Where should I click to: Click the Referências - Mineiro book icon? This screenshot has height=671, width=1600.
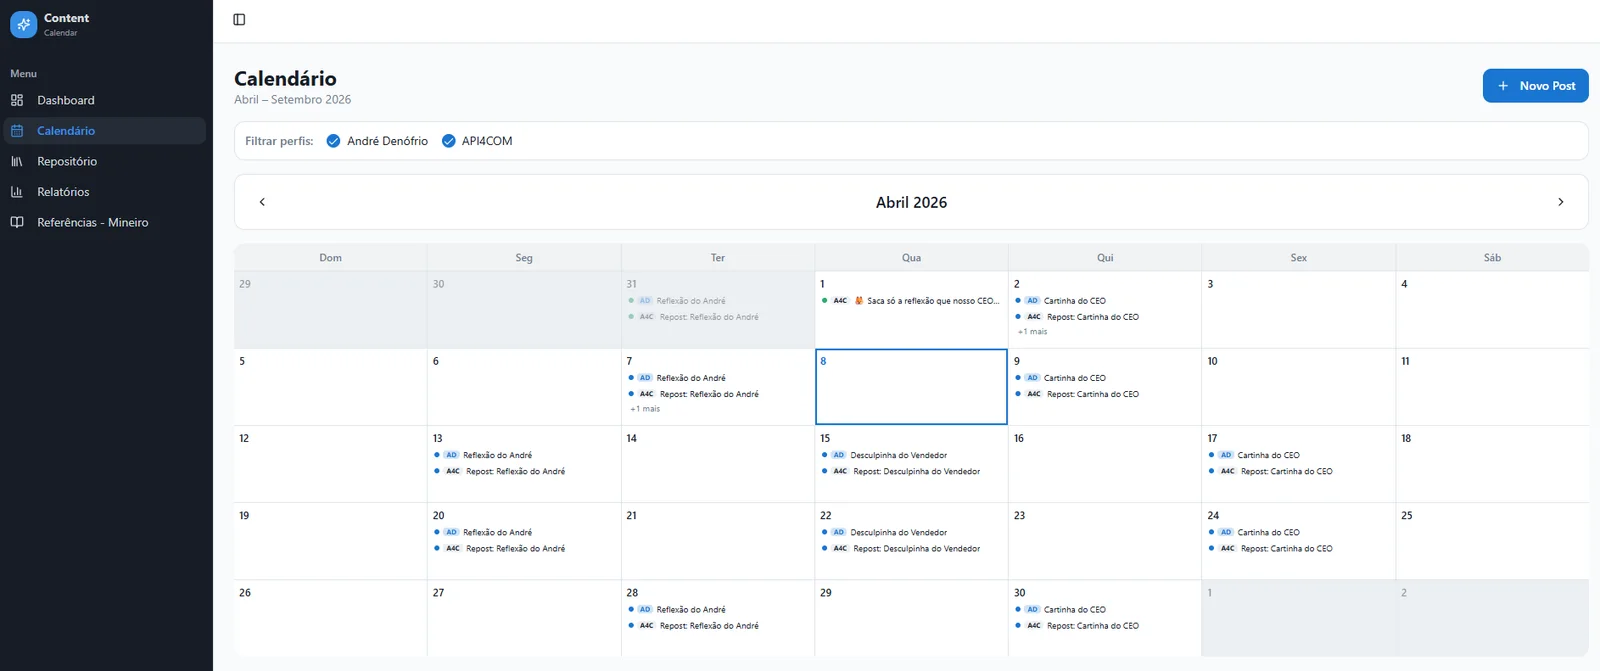click(x=17, y=222)
